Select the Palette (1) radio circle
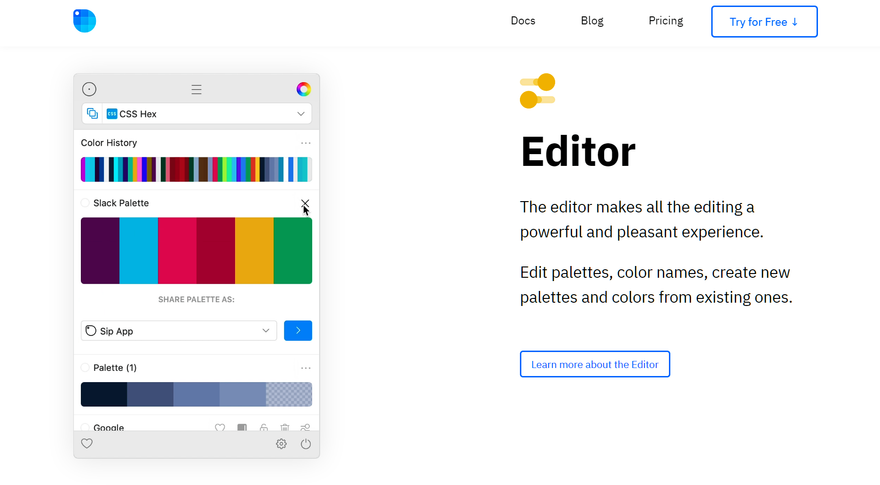 [x=85, y=368]
